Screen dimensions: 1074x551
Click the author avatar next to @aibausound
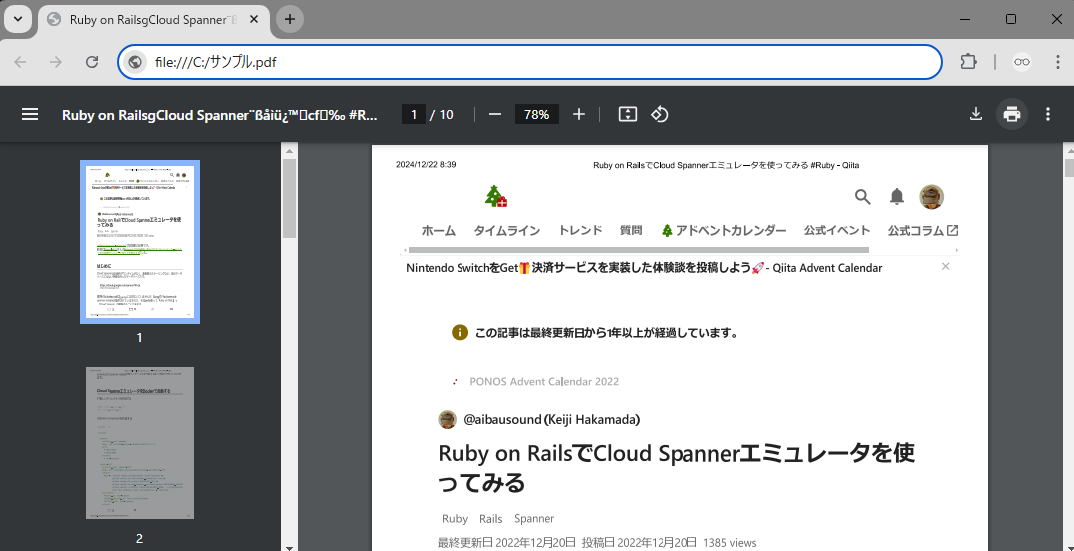point(447,419)
